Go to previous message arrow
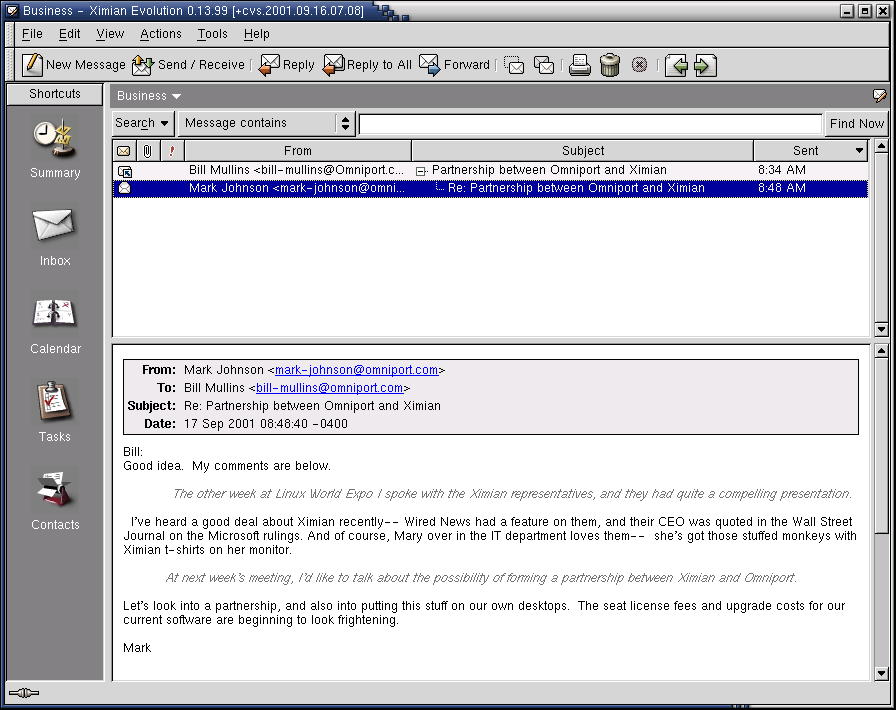Viewport: 896px width, 710px height. click(x=676, y=65)
